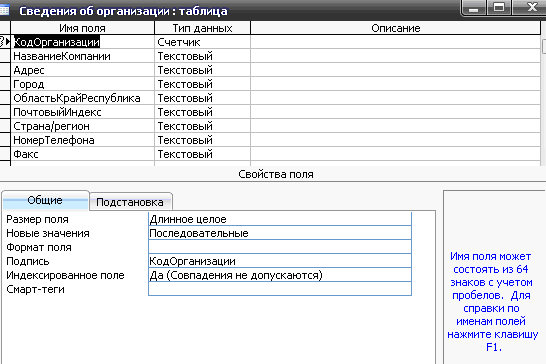Viewport: 546px width, 364px height.
Task: Minimize the table design window
Action: (474, 7)
